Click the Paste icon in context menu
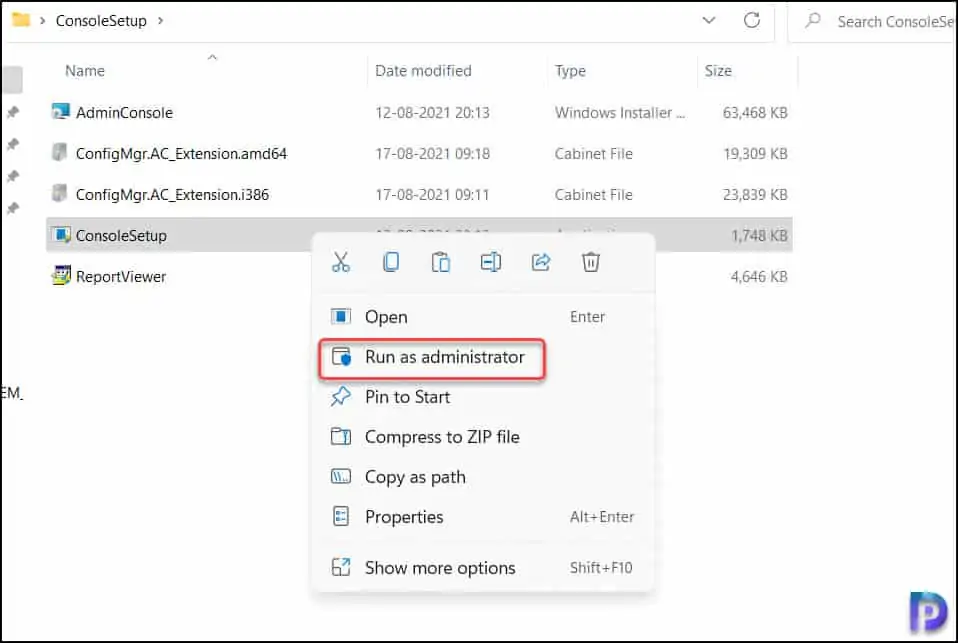The width and height of the screenshot is (958, 643). (x=441, y=262)
